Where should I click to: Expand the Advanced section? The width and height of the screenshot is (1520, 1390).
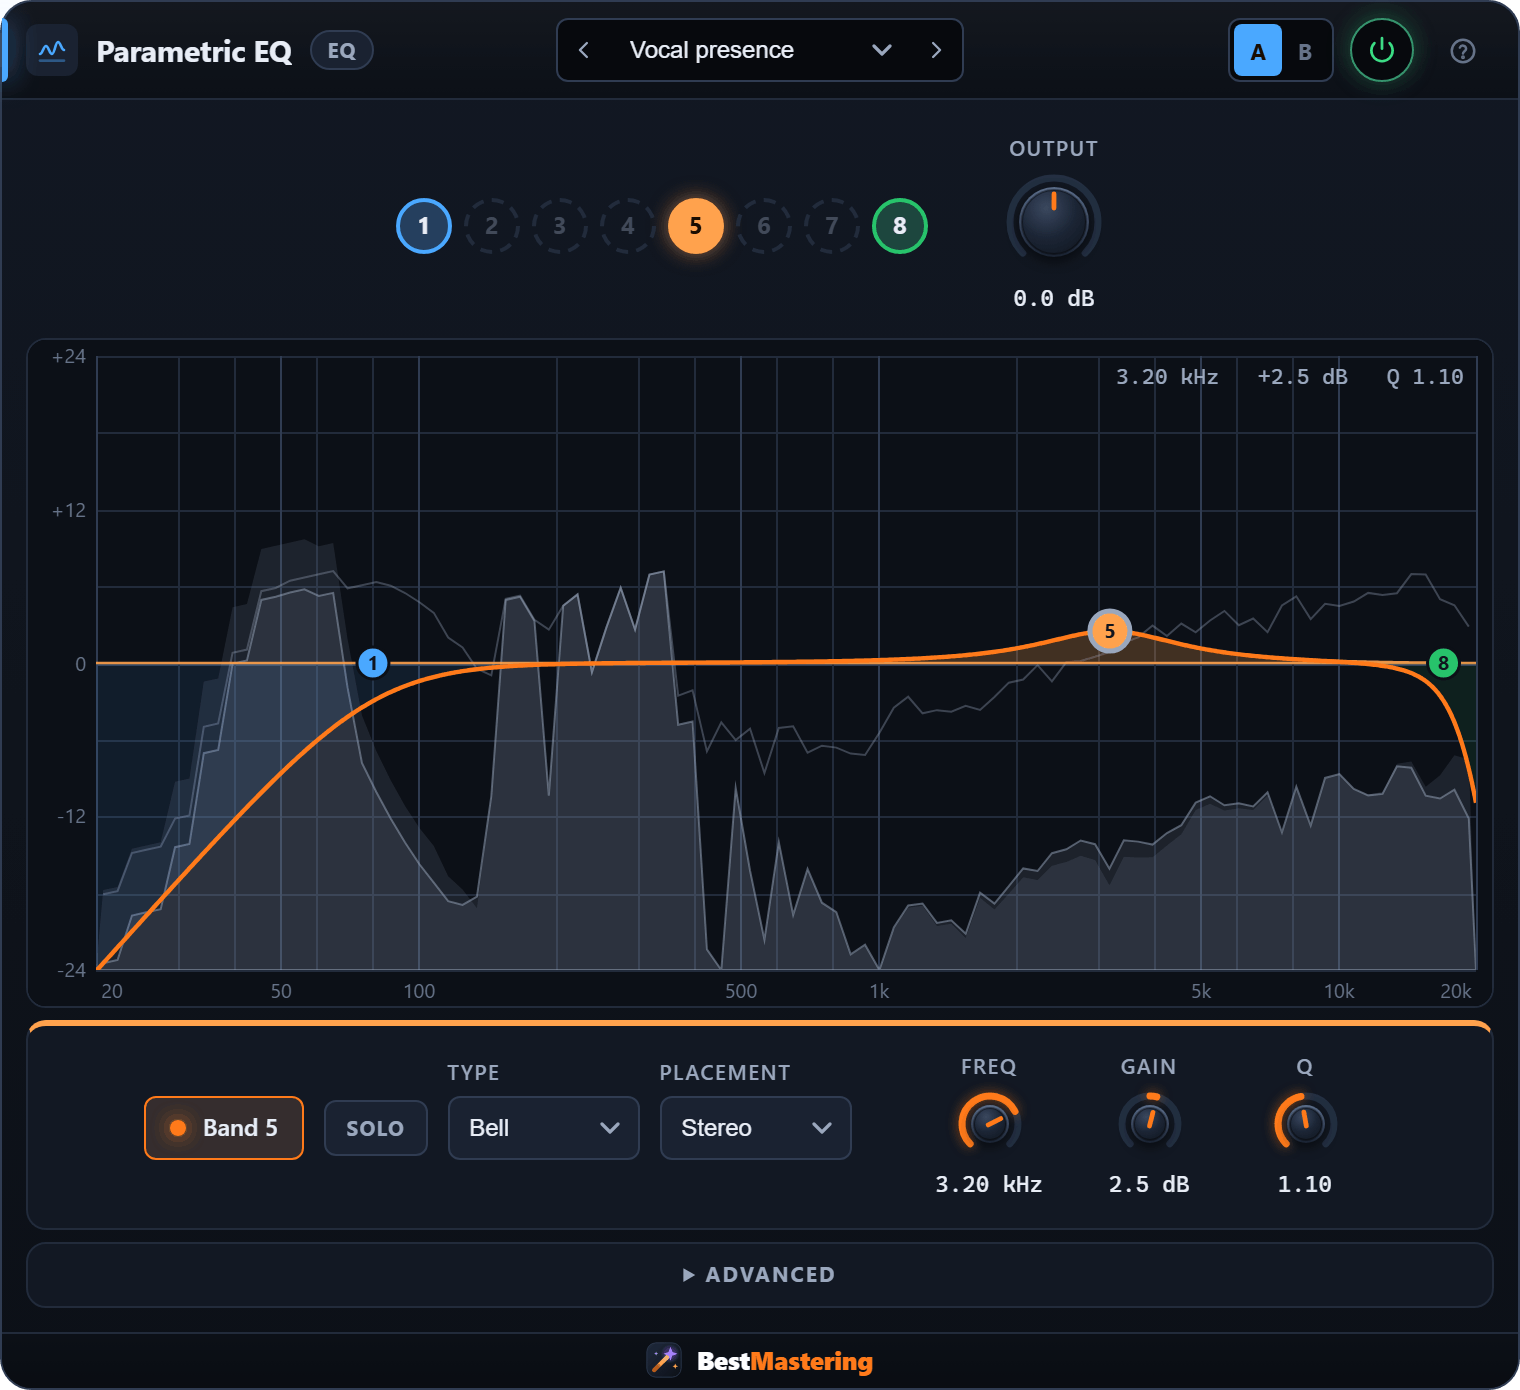click(760, 1275)
